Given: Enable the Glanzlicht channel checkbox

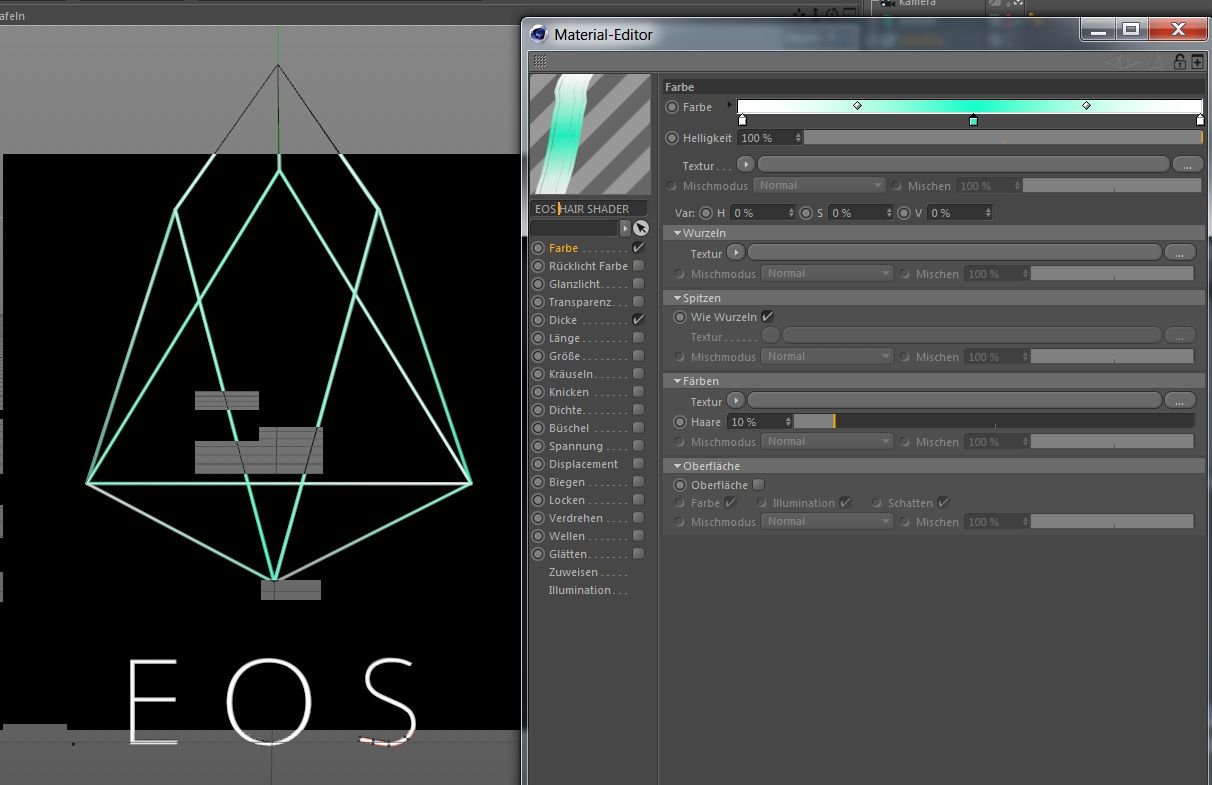Looking at the screenshot, I should click(638, 284).
